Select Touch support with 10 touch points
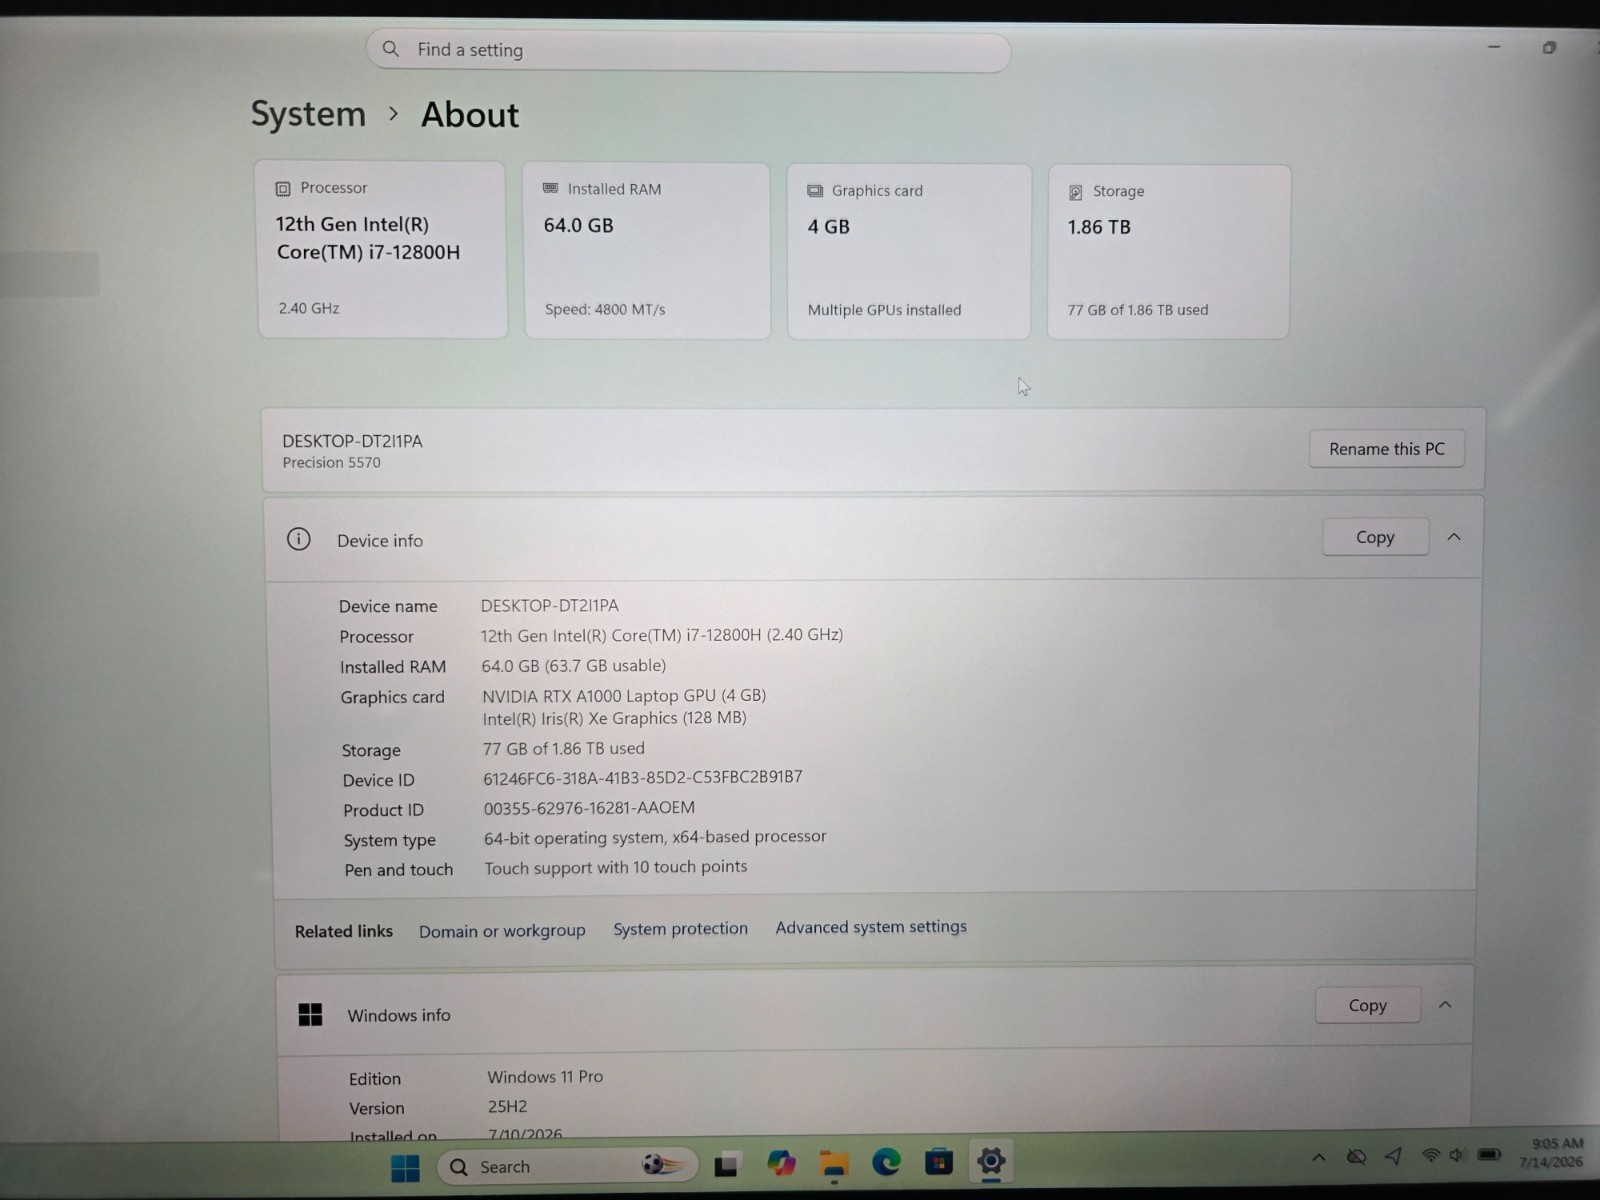Image resolution: width=1600 pixels, height=1200 pixels. tap(615, 867)
